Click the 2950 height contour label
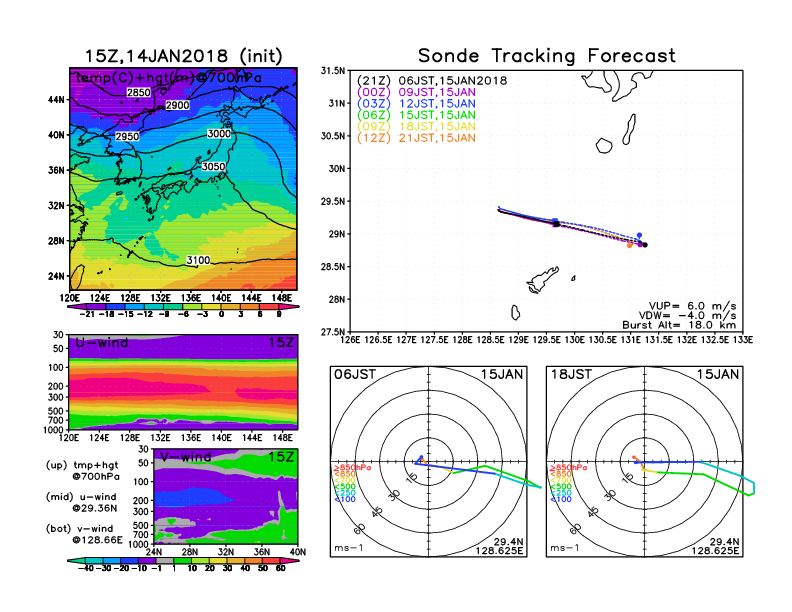This screenshot has height=612, width=792. pyautogui.click(x=127, y=137)
